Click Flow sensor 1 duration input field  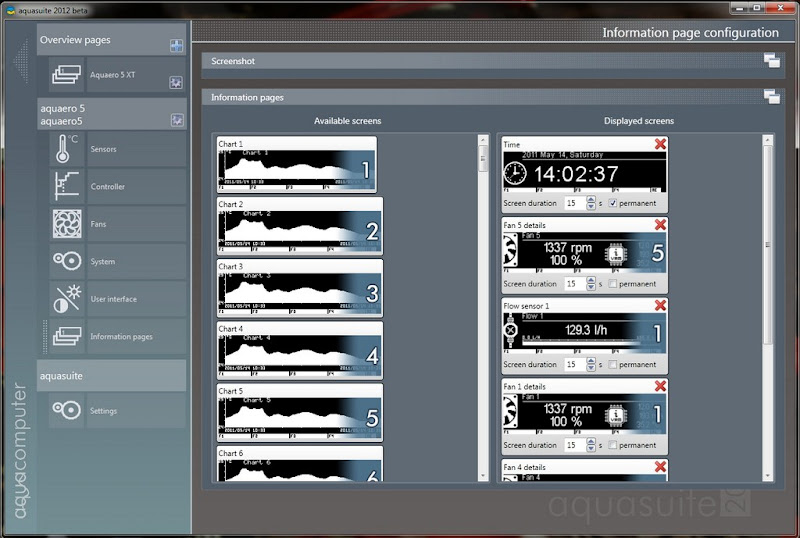click(575, 364)
